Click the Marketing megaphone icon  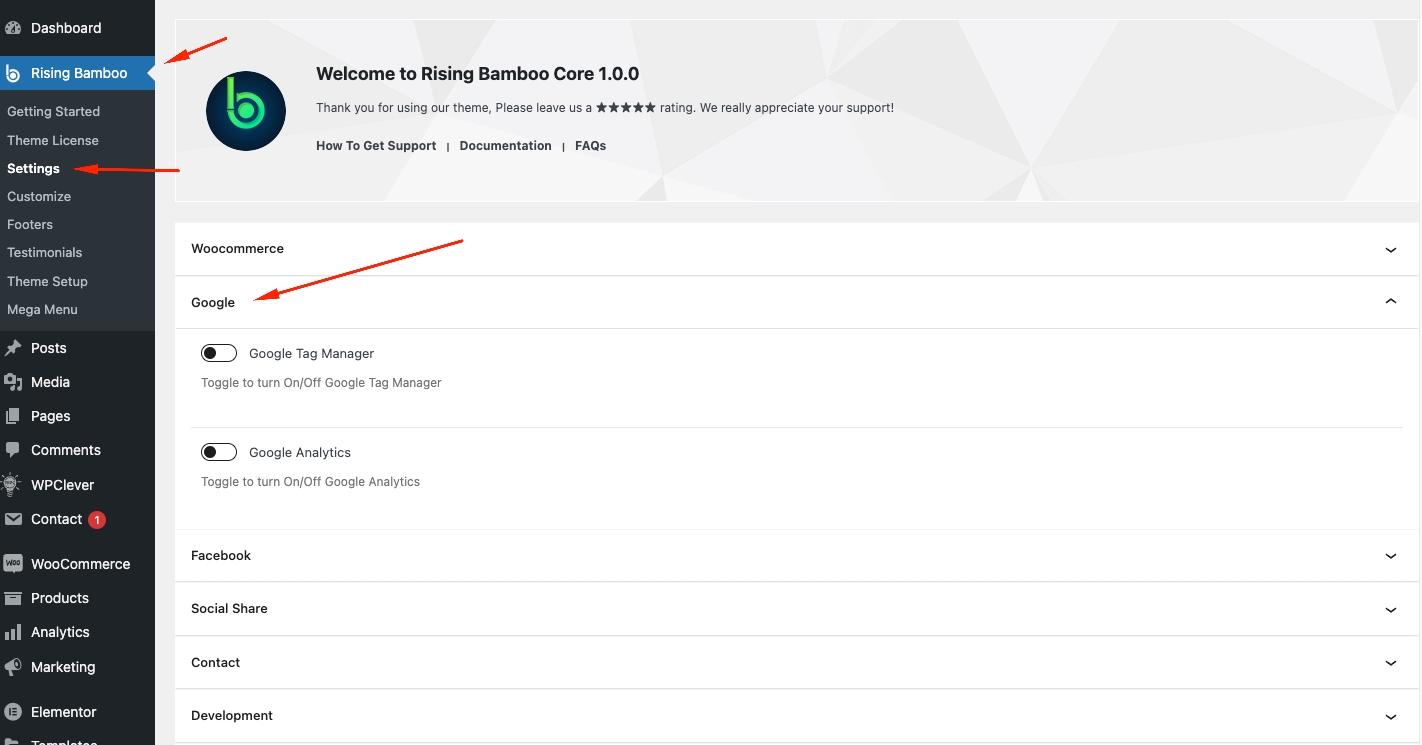tap(13, 667)
